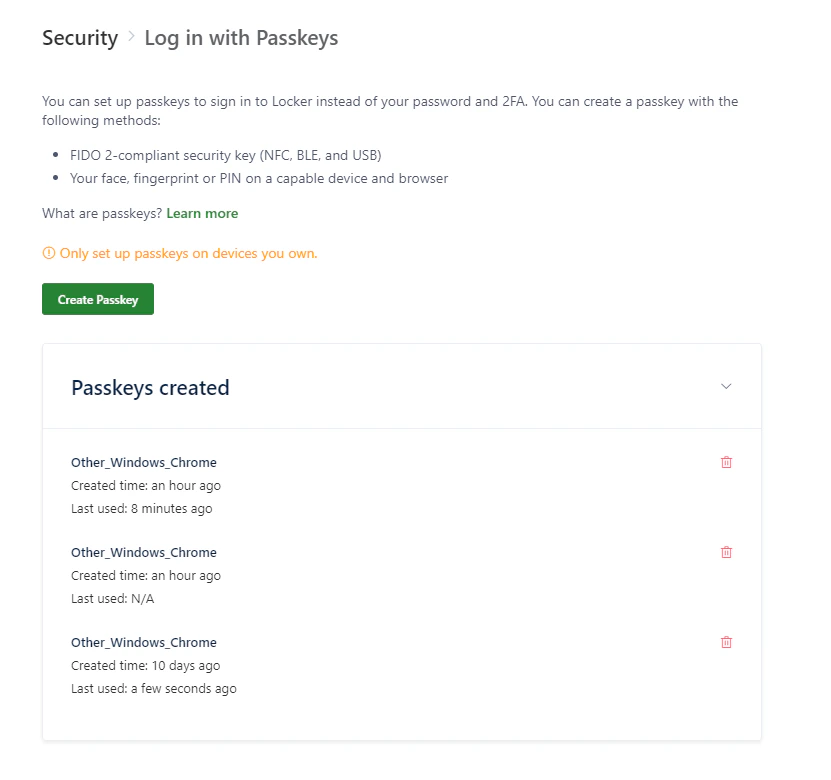Select the red delete icon in the top passkey row
The width and height of the screenshot is (831, 780).
tap(725, 462)
